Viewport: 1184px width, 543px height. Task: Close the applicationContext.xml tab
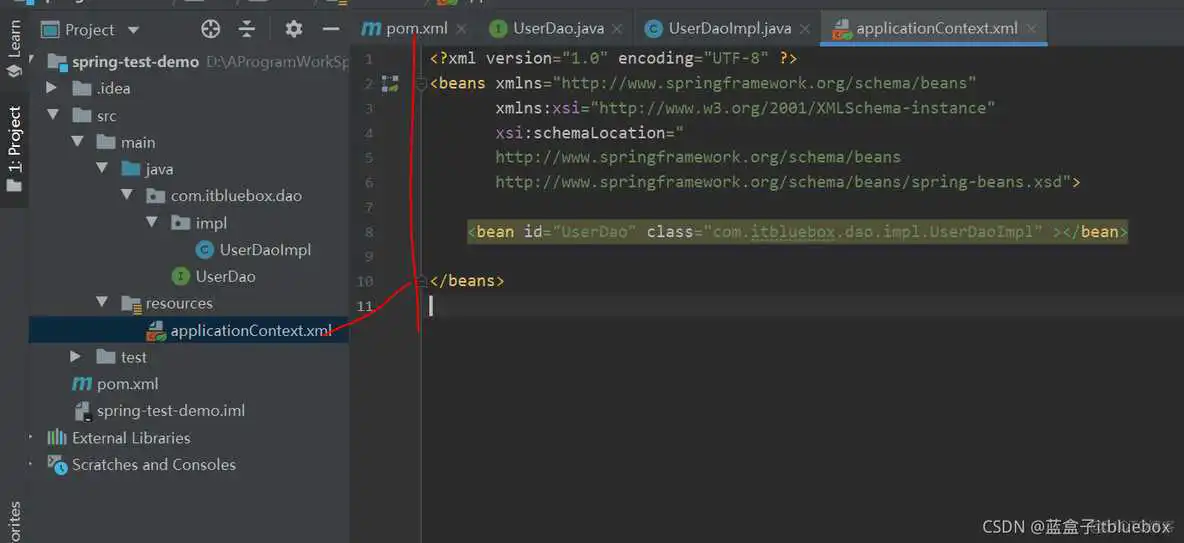[1031, 29]
